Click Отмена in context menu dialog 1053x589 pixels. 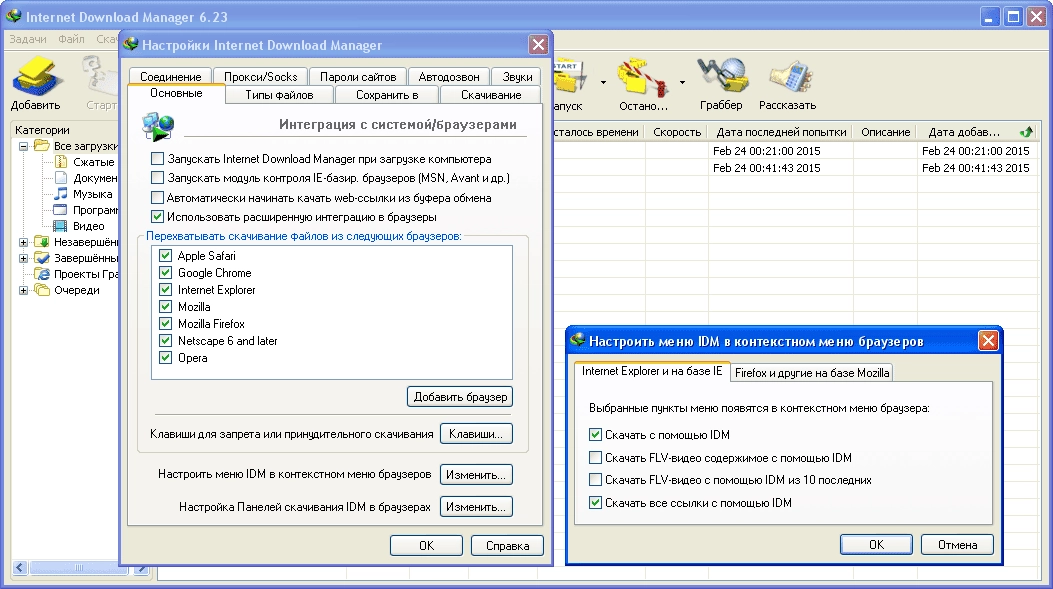pyautogui.click(x=957, y=544)
